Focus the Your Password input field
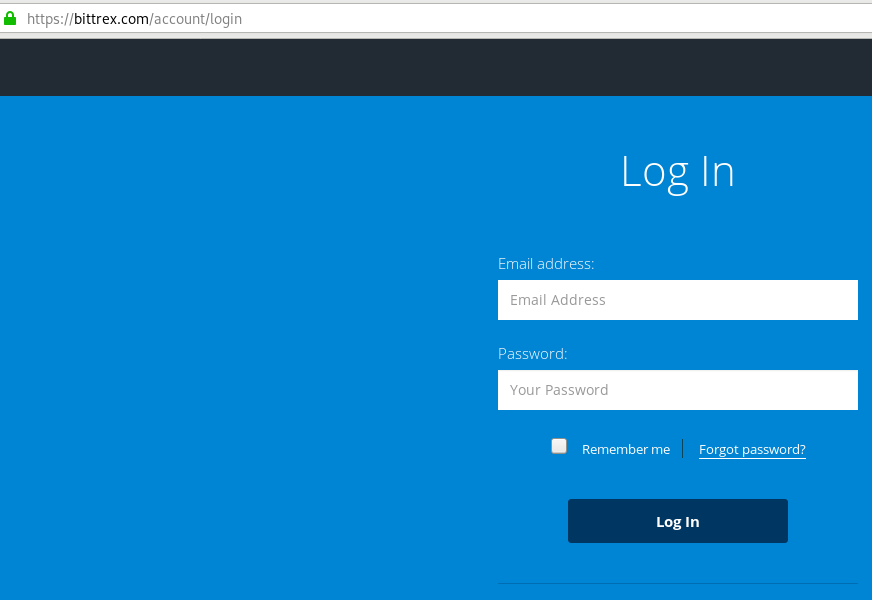872x600 pixels. (x=678, y=389)
